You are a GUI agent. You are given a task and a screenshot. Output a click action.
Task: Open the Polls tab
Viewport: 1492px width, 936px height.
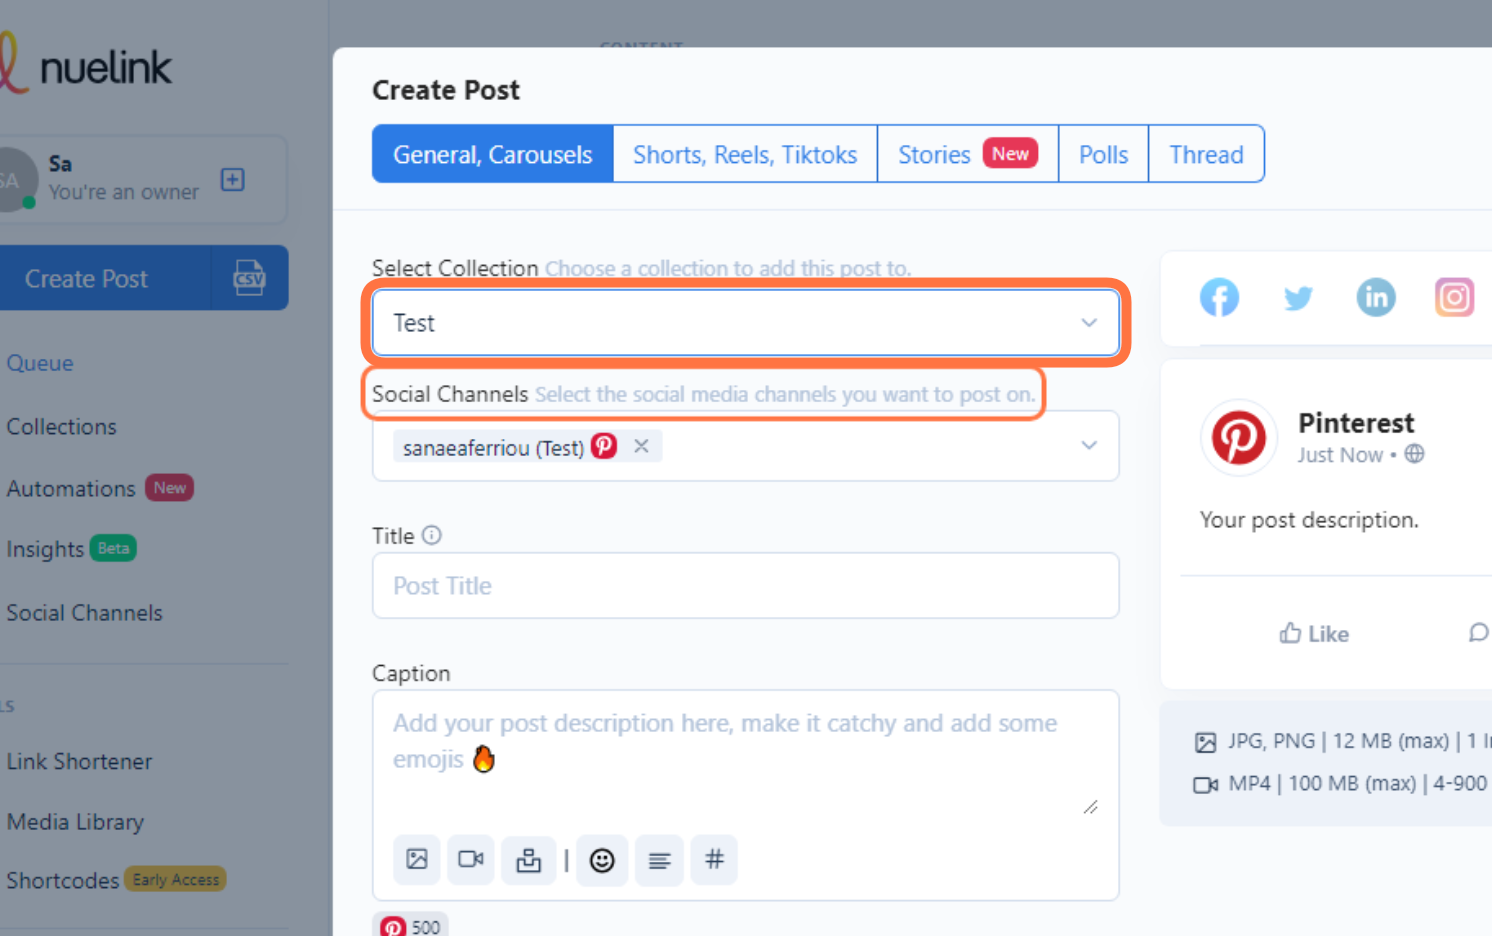pos(1103,153)
